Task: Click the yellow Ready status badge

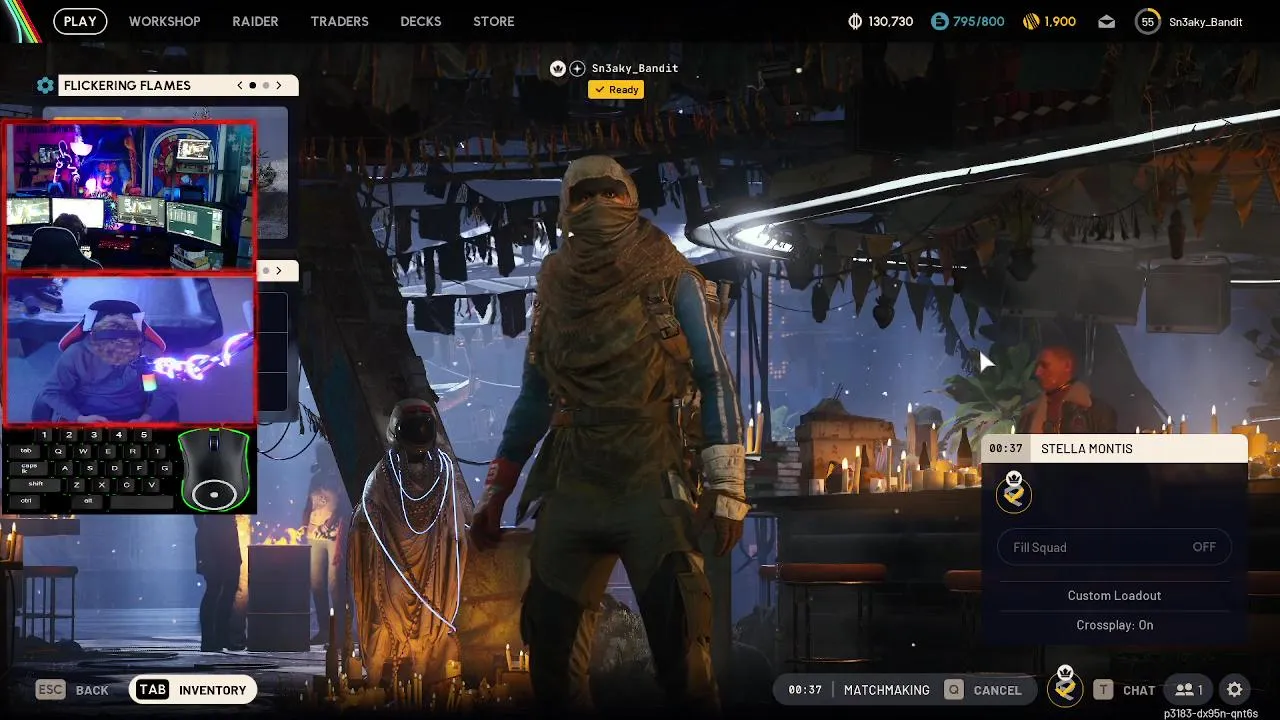Action: point(616,89)
